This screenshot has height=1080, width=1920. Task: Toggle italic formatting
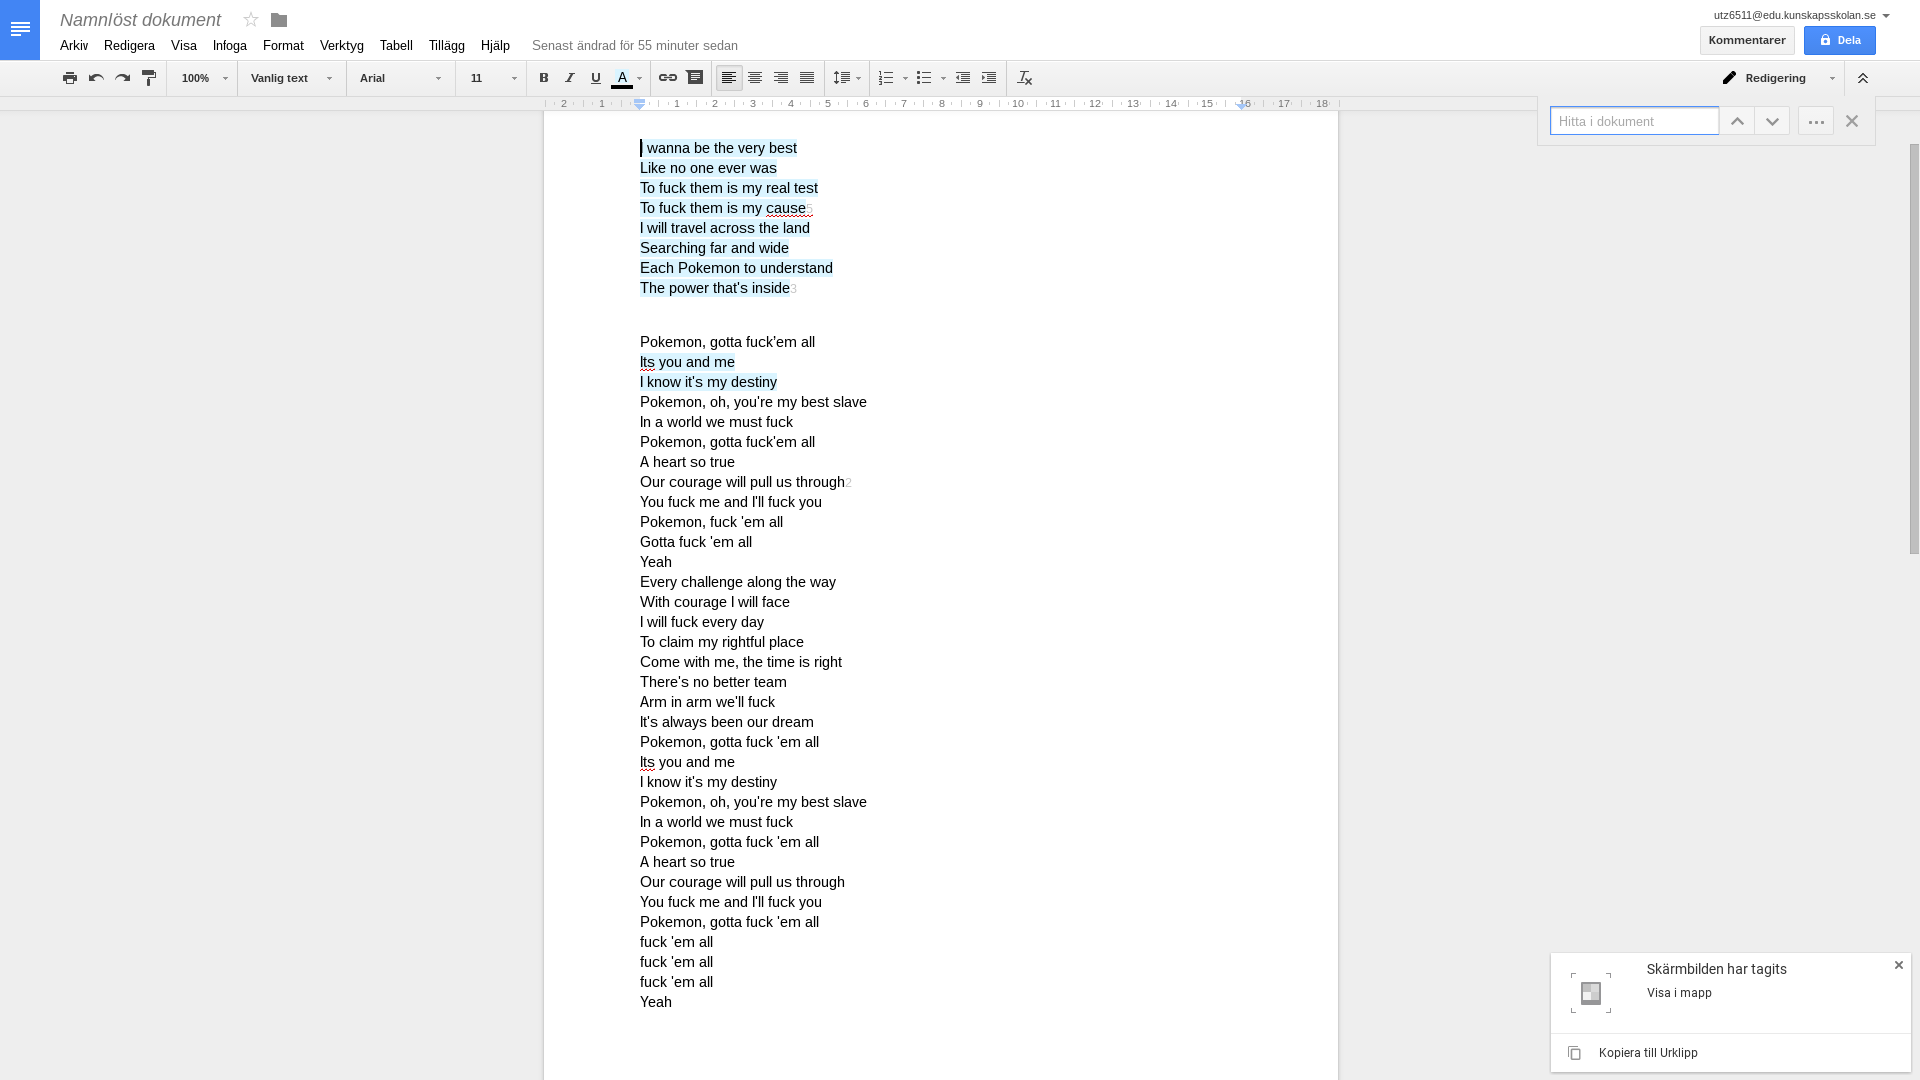pyautogui.click(x=570, y=78)
